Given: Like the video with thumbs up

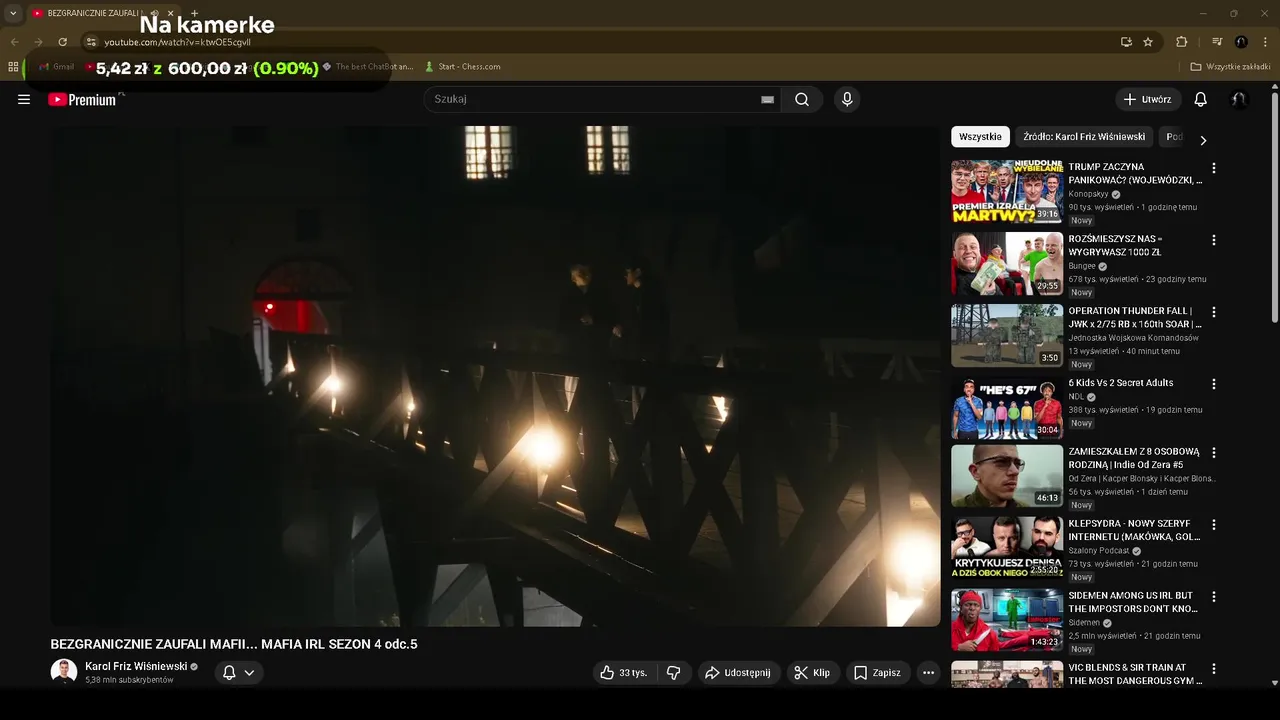Looking at the screenshot, I should [624, 673].
